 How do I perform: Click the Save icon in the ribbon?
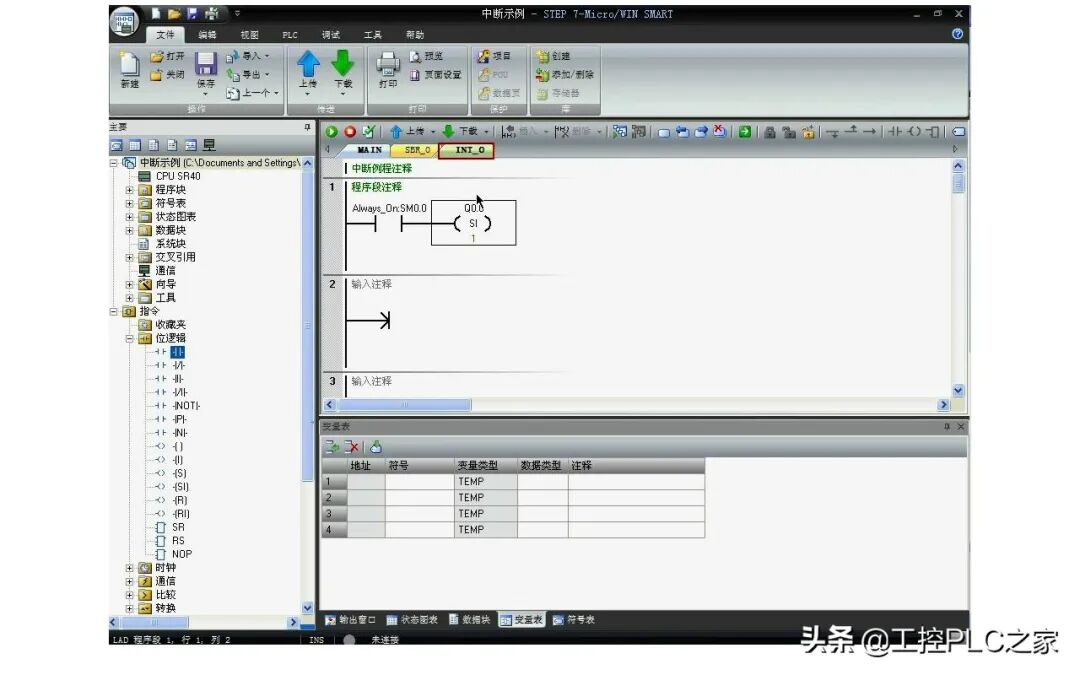point(205,68)
